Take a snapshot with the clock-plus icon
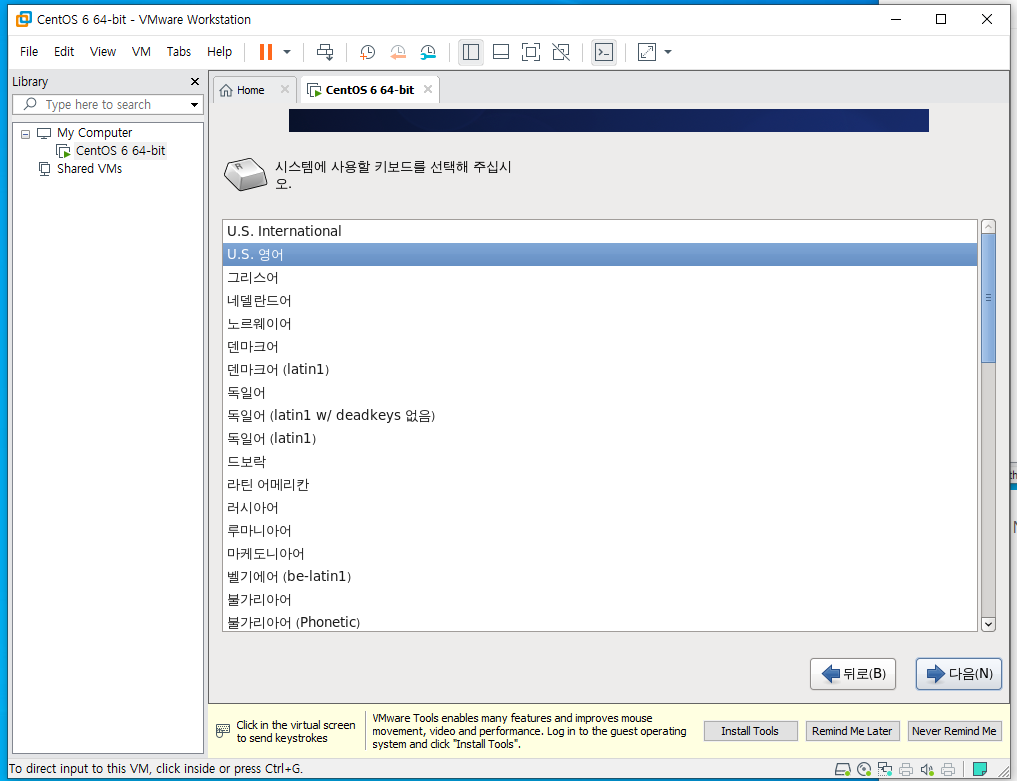1017x781 pixels. pyautogui.click(x=367, y=52)
